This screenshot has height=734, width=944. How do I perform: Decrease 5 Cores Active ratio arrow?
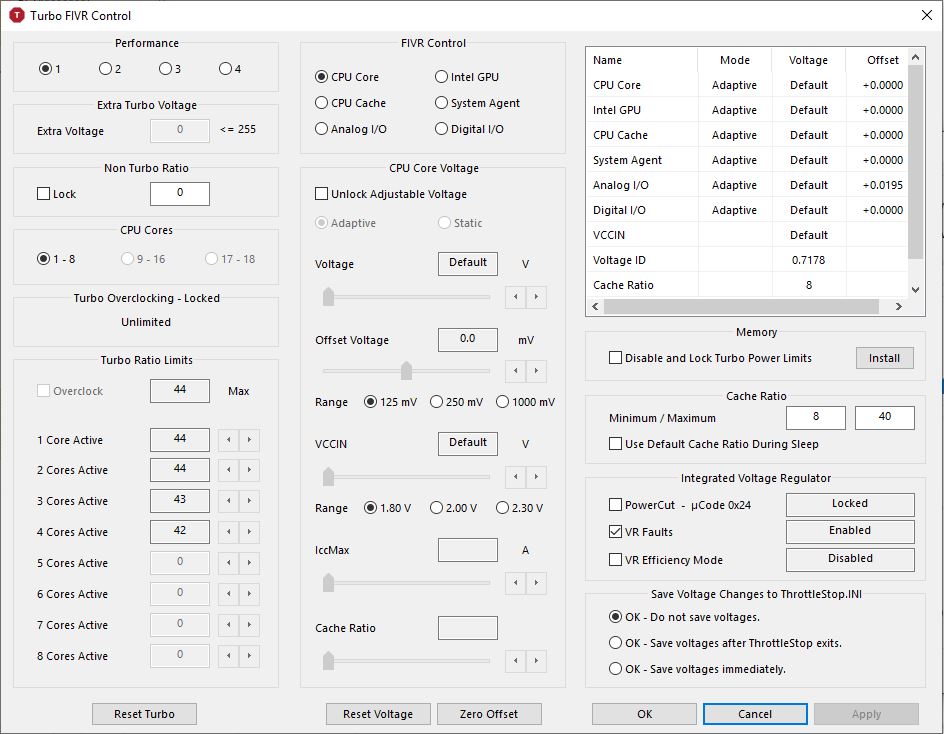tap(229, 563)
